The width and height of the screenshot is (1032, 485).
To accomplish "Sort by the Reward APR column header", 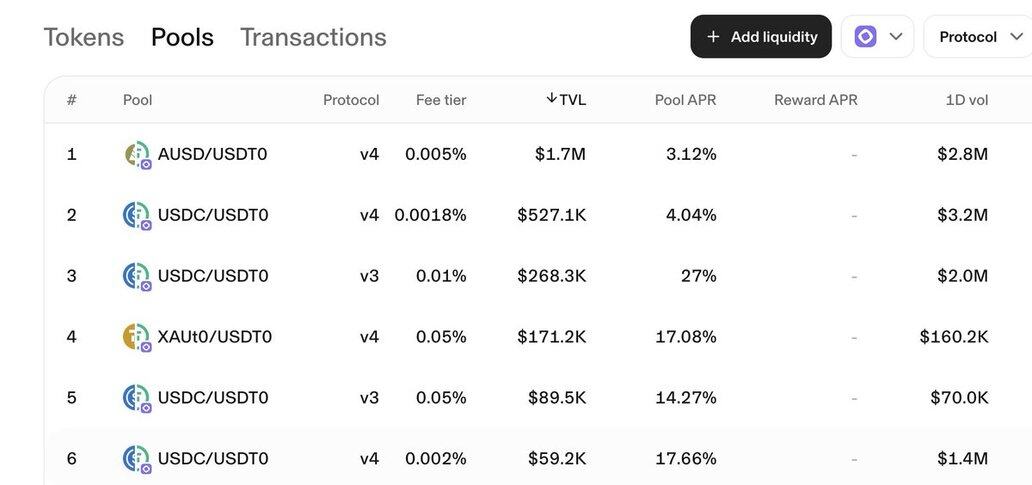I will click(x=815, y=100).
